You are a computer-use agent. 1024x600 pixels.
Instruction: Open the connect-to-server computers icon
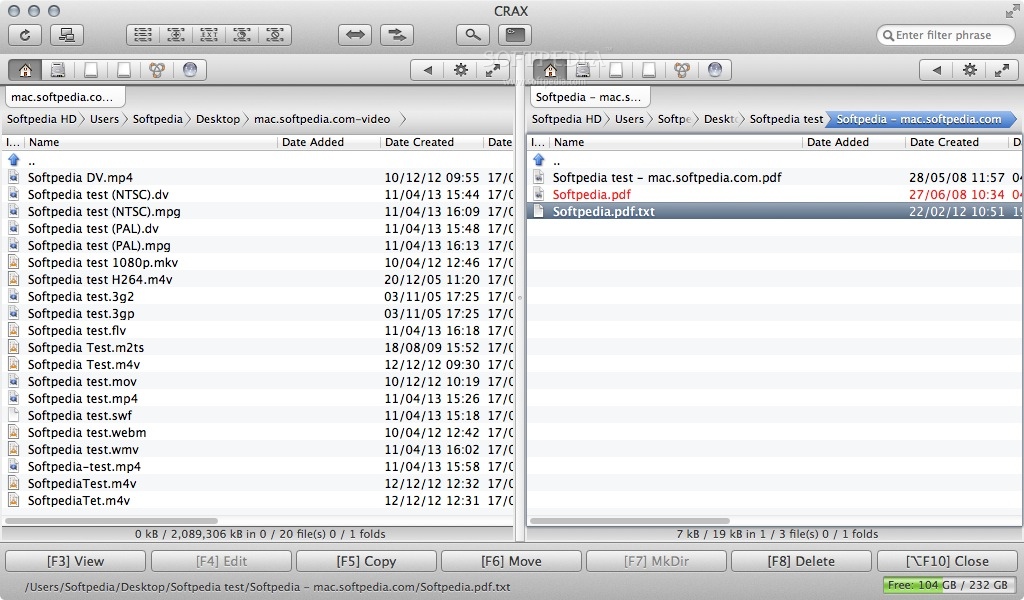click(x=67, y=35)
